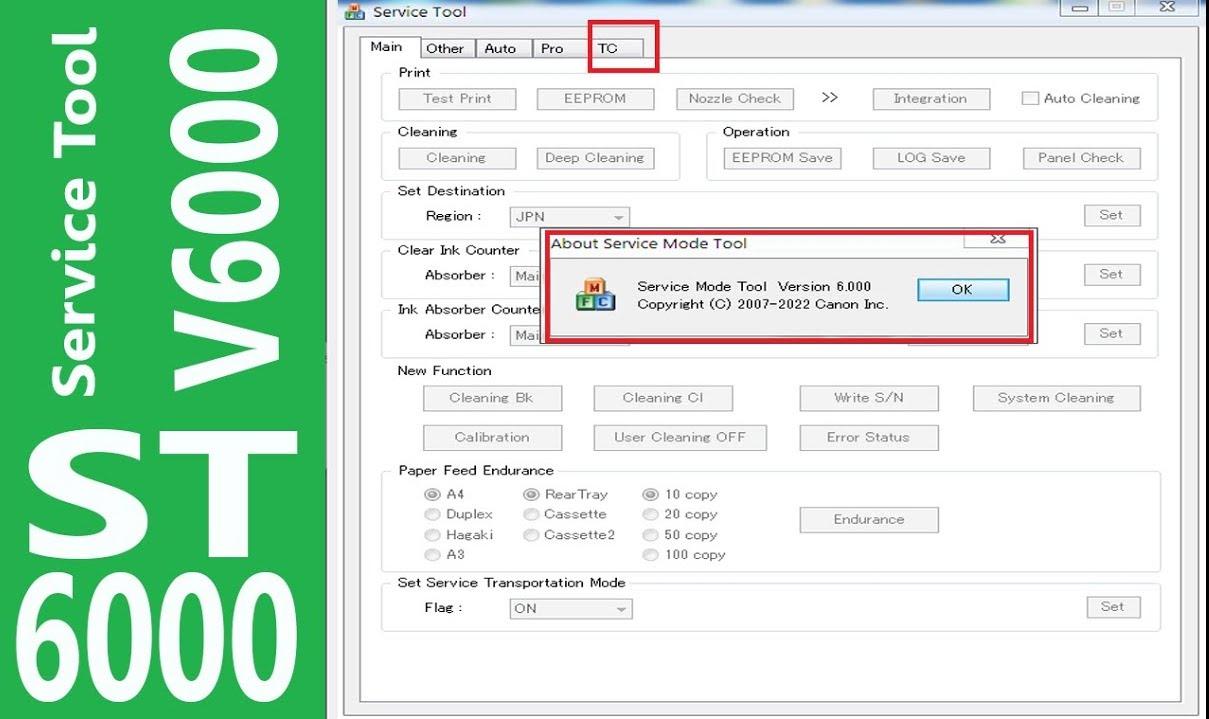The height and width of the screenshot is (719, 1209).
Task: Click Set next to the Region selector
Action: coord(1111,215)
